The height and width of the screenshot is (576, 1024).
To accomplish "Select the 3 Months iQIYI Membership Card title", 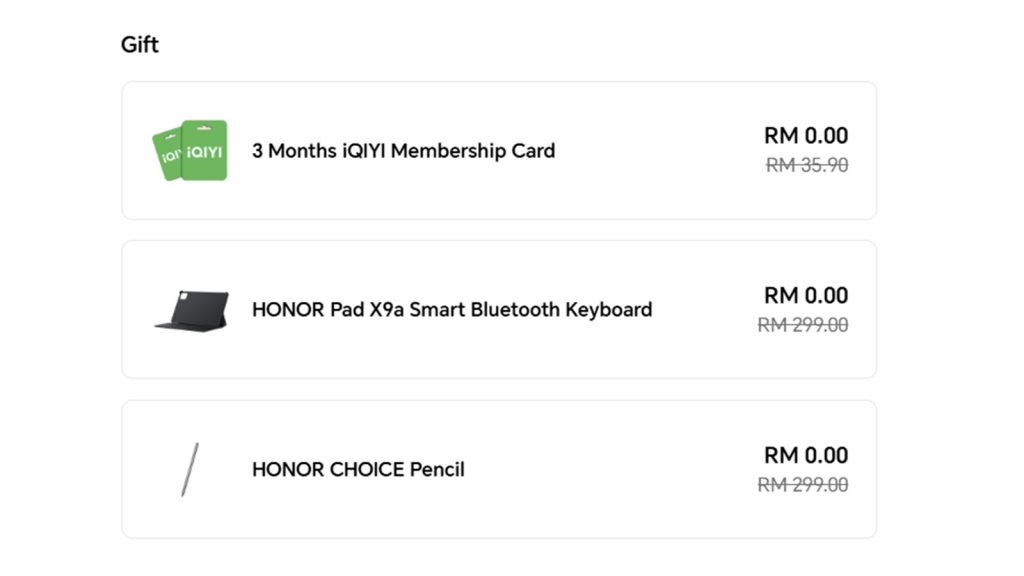I will pyautogui.click(x=403, y=151).
